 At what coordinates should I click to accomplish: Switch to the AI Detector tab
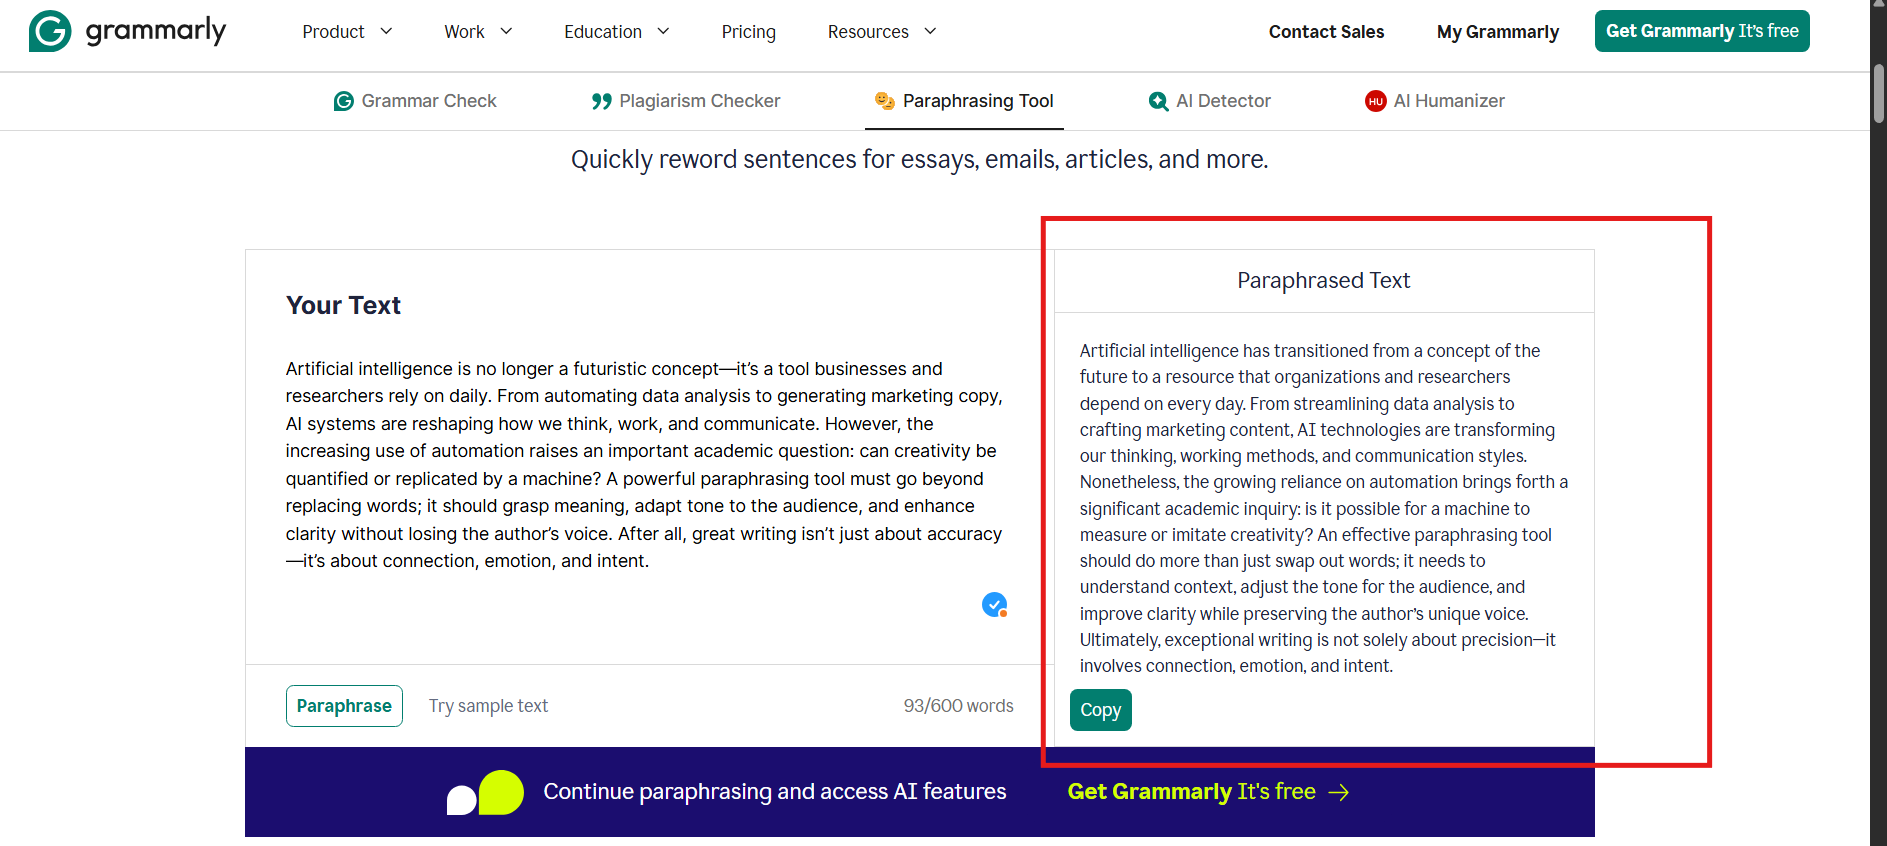coord(1222,101)
